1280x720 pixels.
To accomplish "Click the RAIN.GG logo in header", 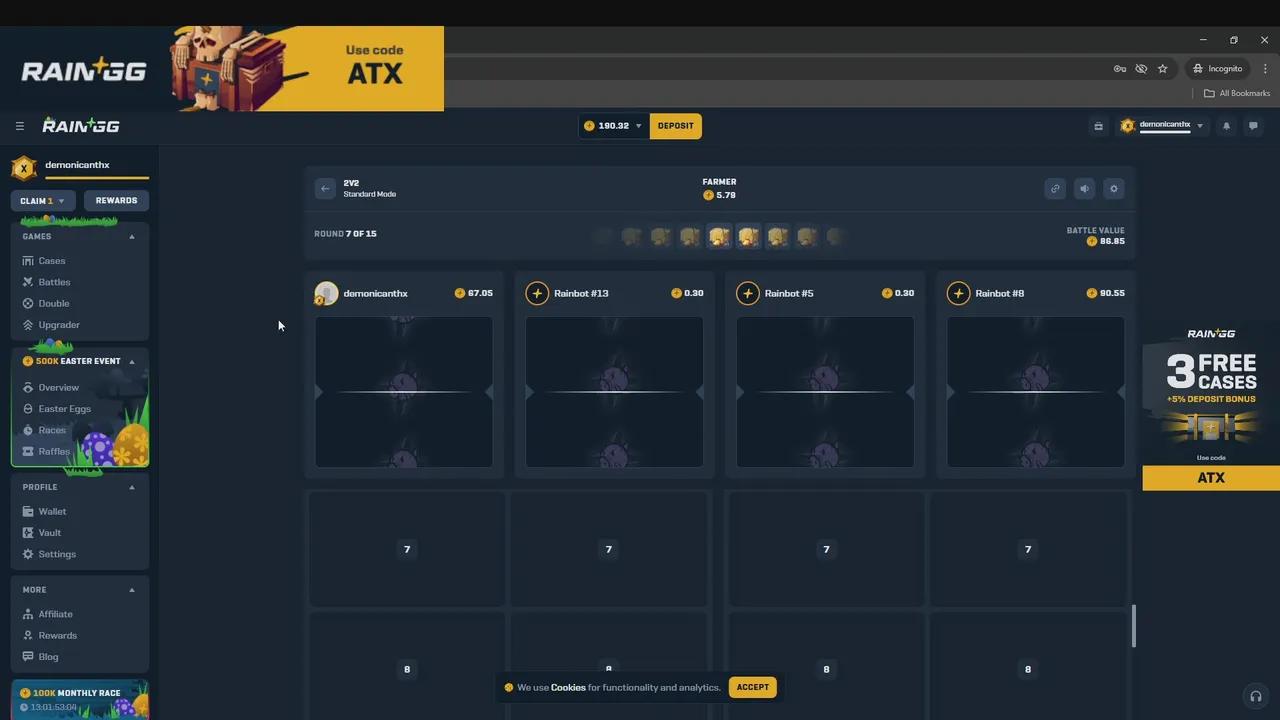I will (81, 126).
